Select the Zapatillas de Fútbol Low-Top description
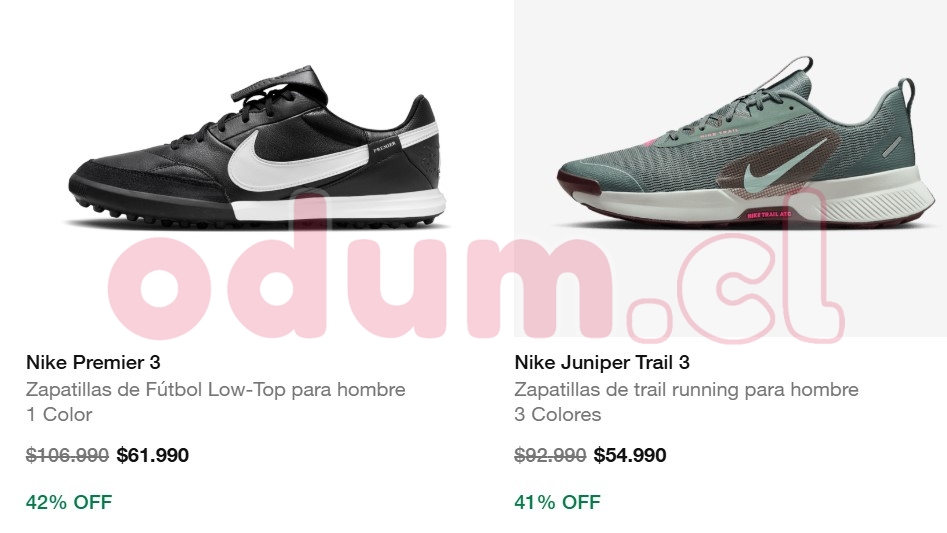This screenshot has height=533, width=947. coord(216,389)
